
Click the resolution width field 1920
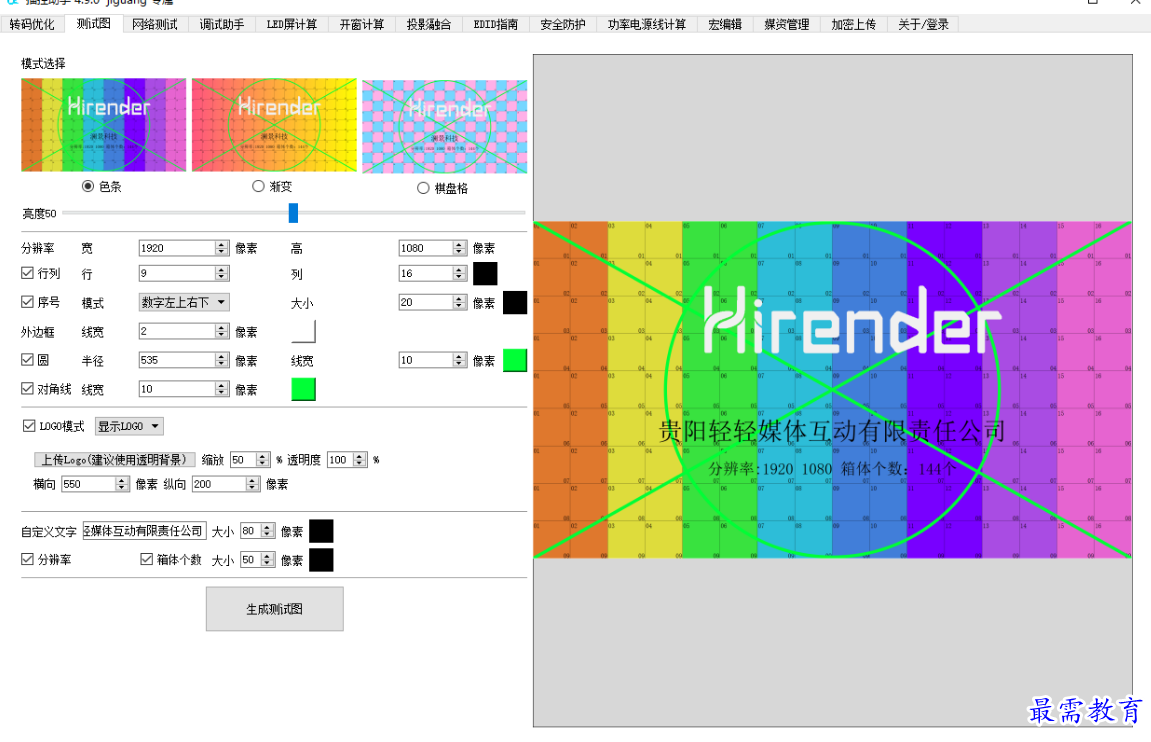tap(177, 248)
